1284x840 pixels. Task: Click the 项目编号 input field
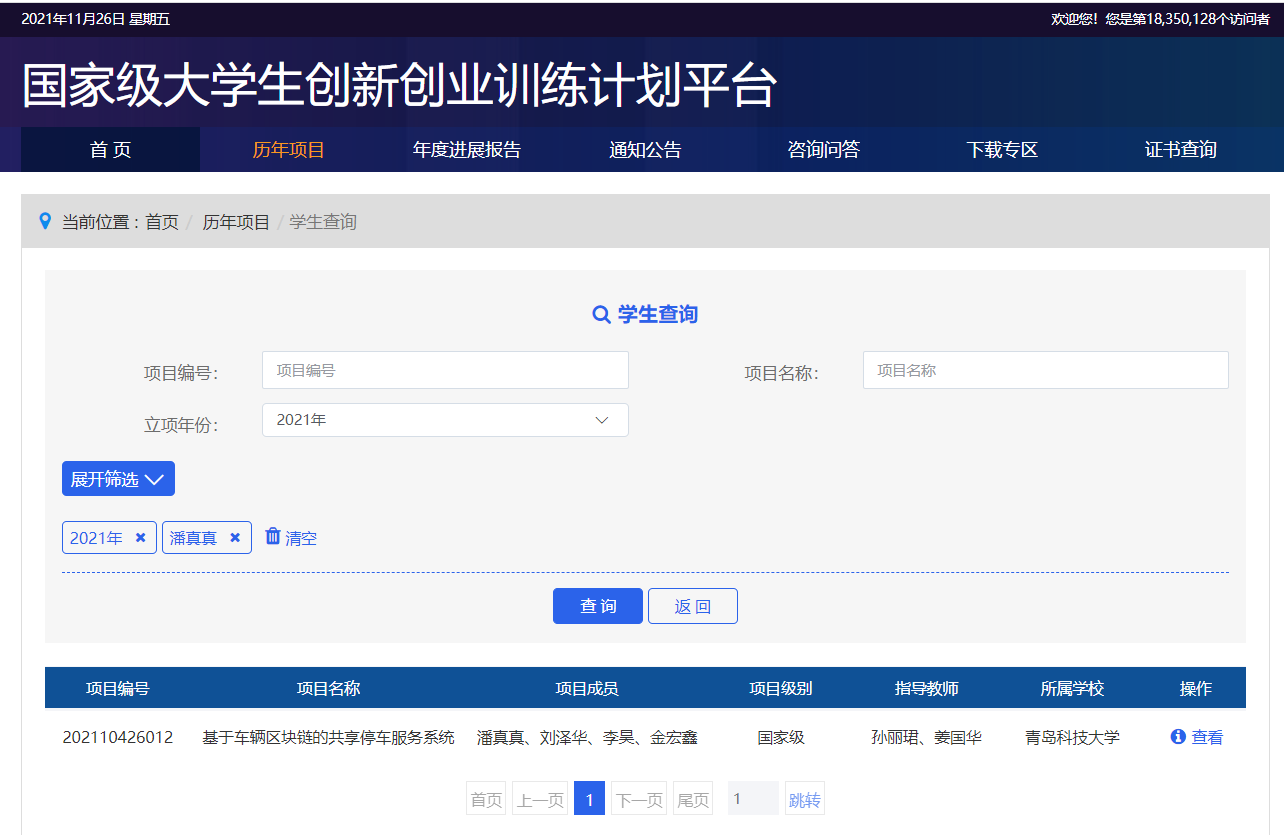[x=445, y=370]
